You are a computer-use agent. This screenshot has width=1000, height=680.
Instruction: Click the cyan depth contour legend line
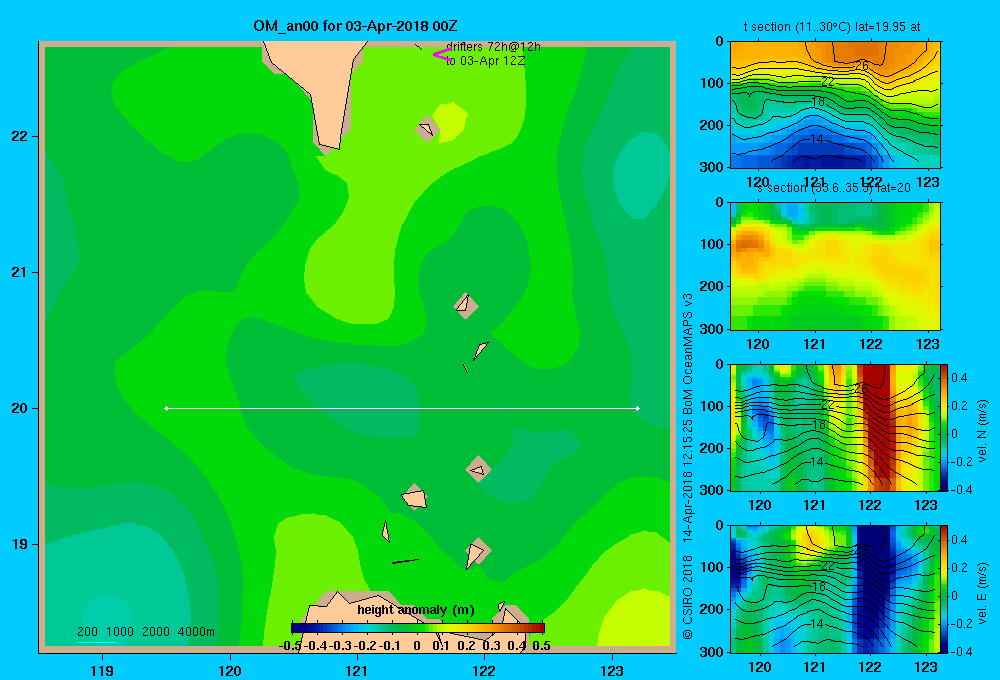click(96, 642)
